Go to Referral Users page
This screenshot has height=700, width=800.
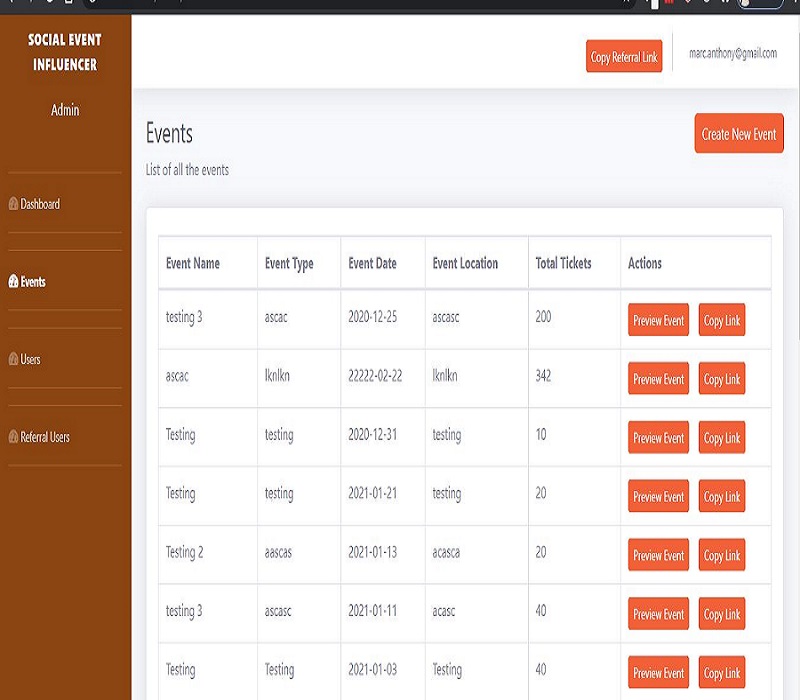45,437
